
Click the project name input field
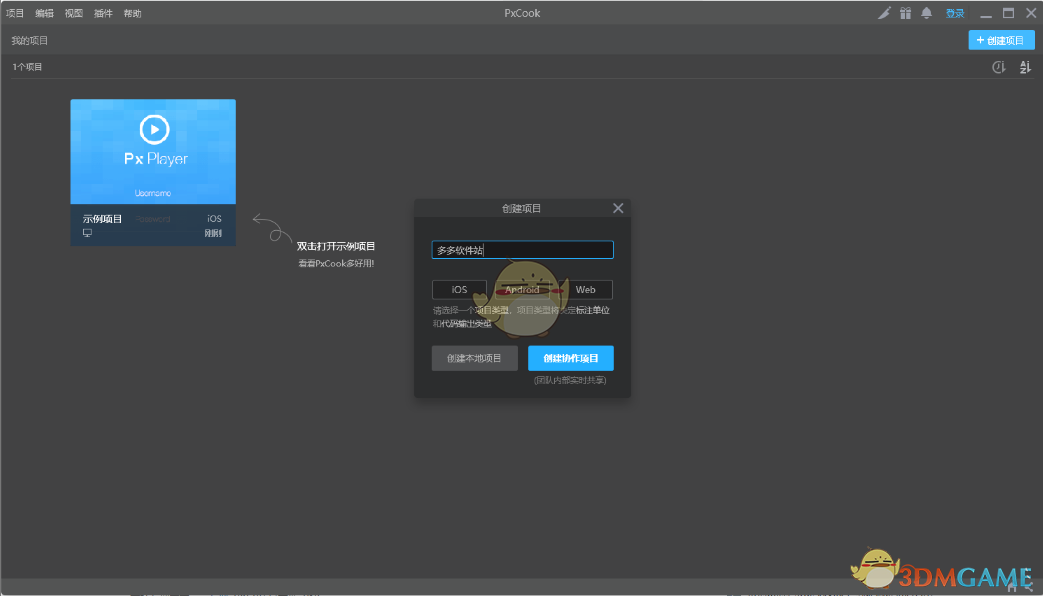[522, 250]
